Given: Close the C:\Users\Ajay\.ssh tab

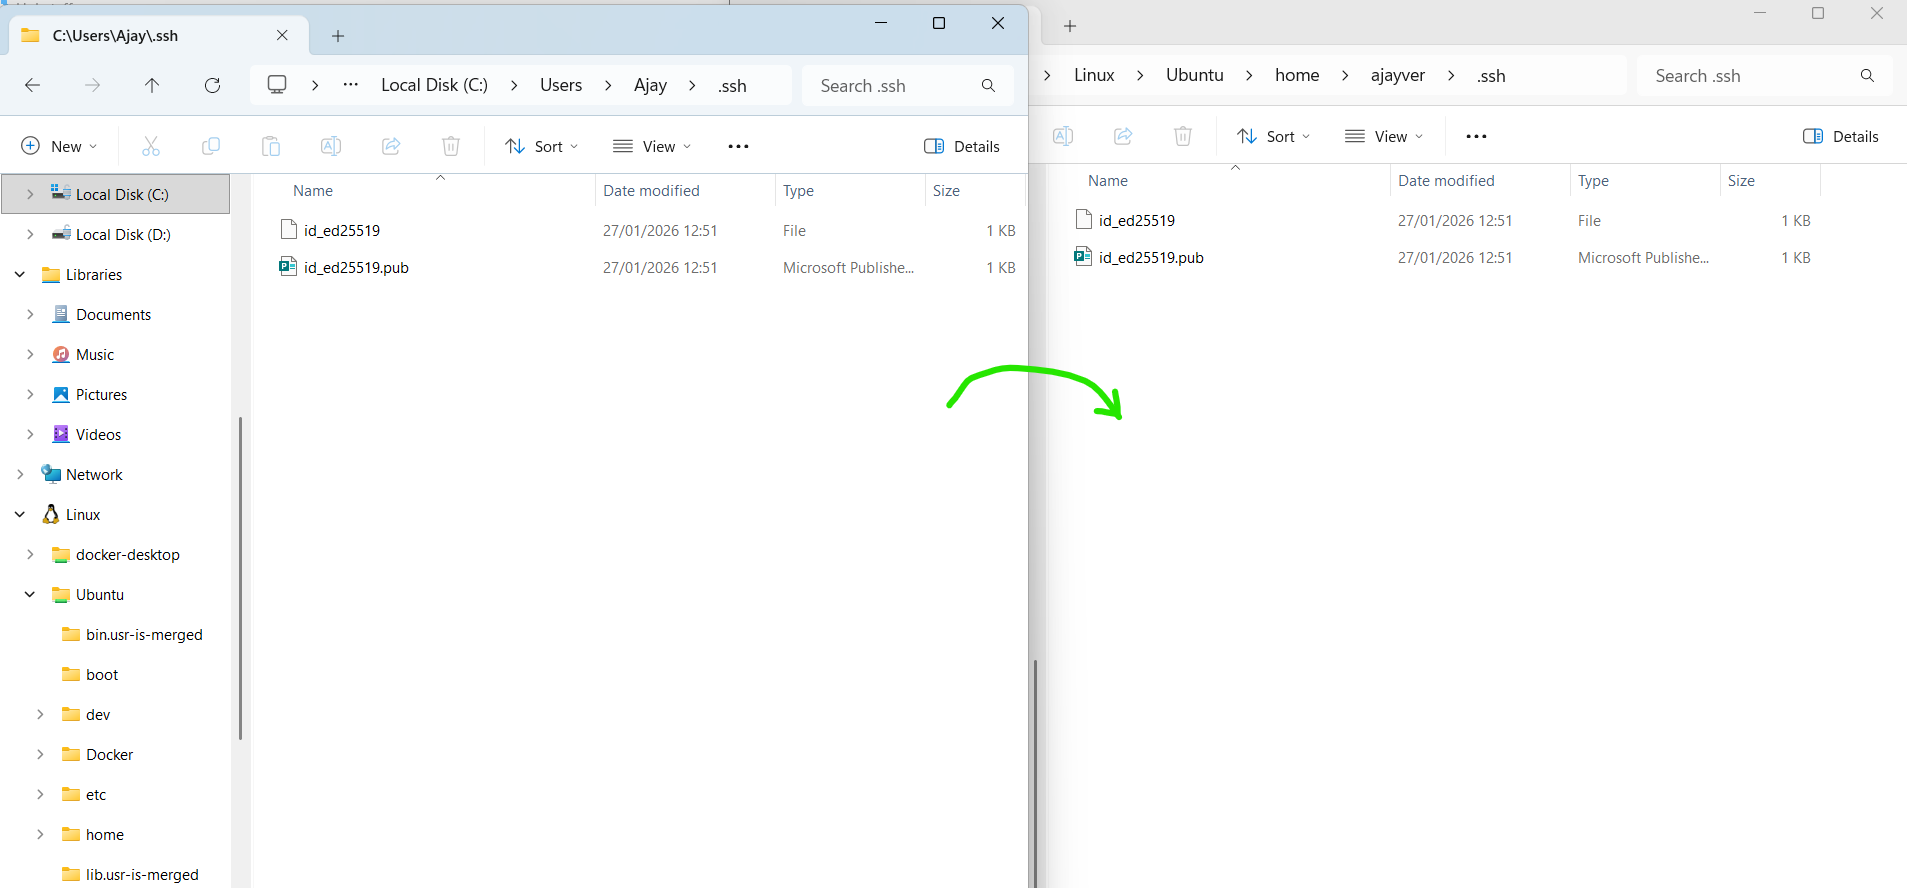Looking at the screenshot, I should tap(282, 36).
